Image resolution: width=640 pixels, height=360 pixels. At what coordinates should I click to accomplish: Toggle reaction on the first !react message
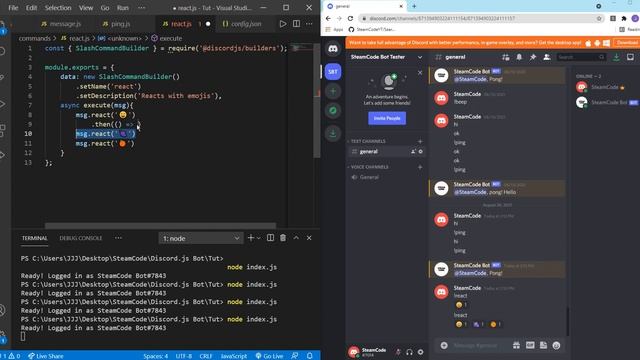[461, 305]
